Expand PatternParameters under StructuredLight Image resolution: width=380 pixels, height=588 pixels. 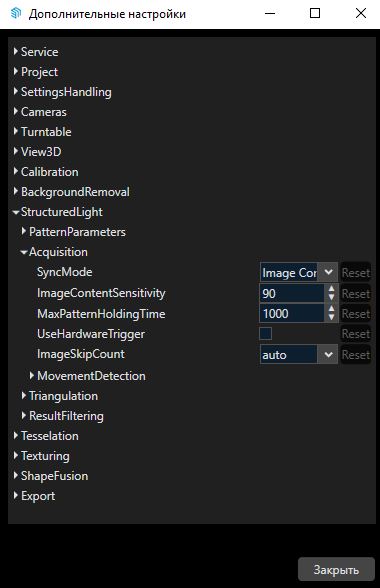[24, 231]
